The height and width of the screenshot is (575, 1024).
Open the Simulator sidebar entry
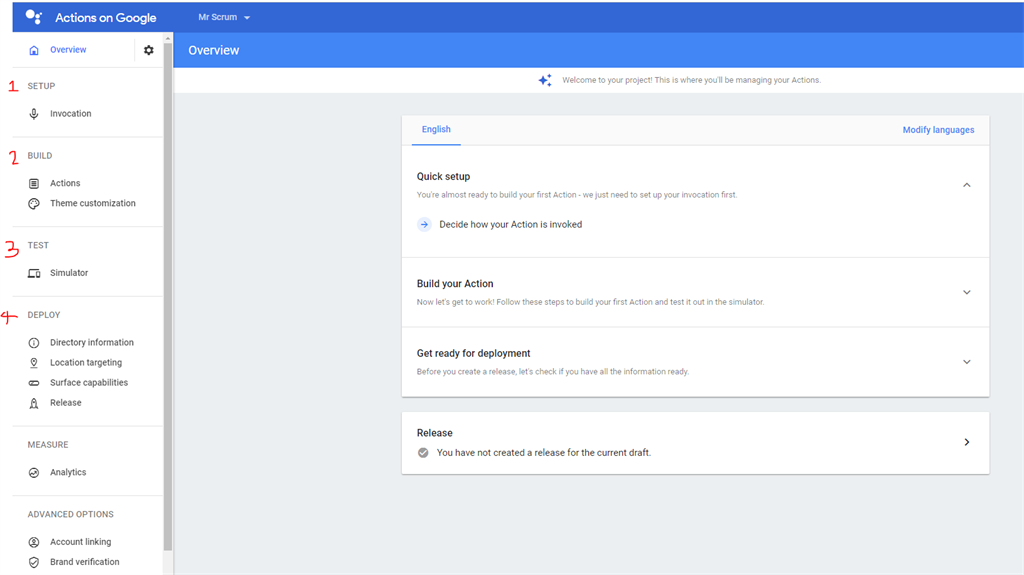tap(69, 272)
